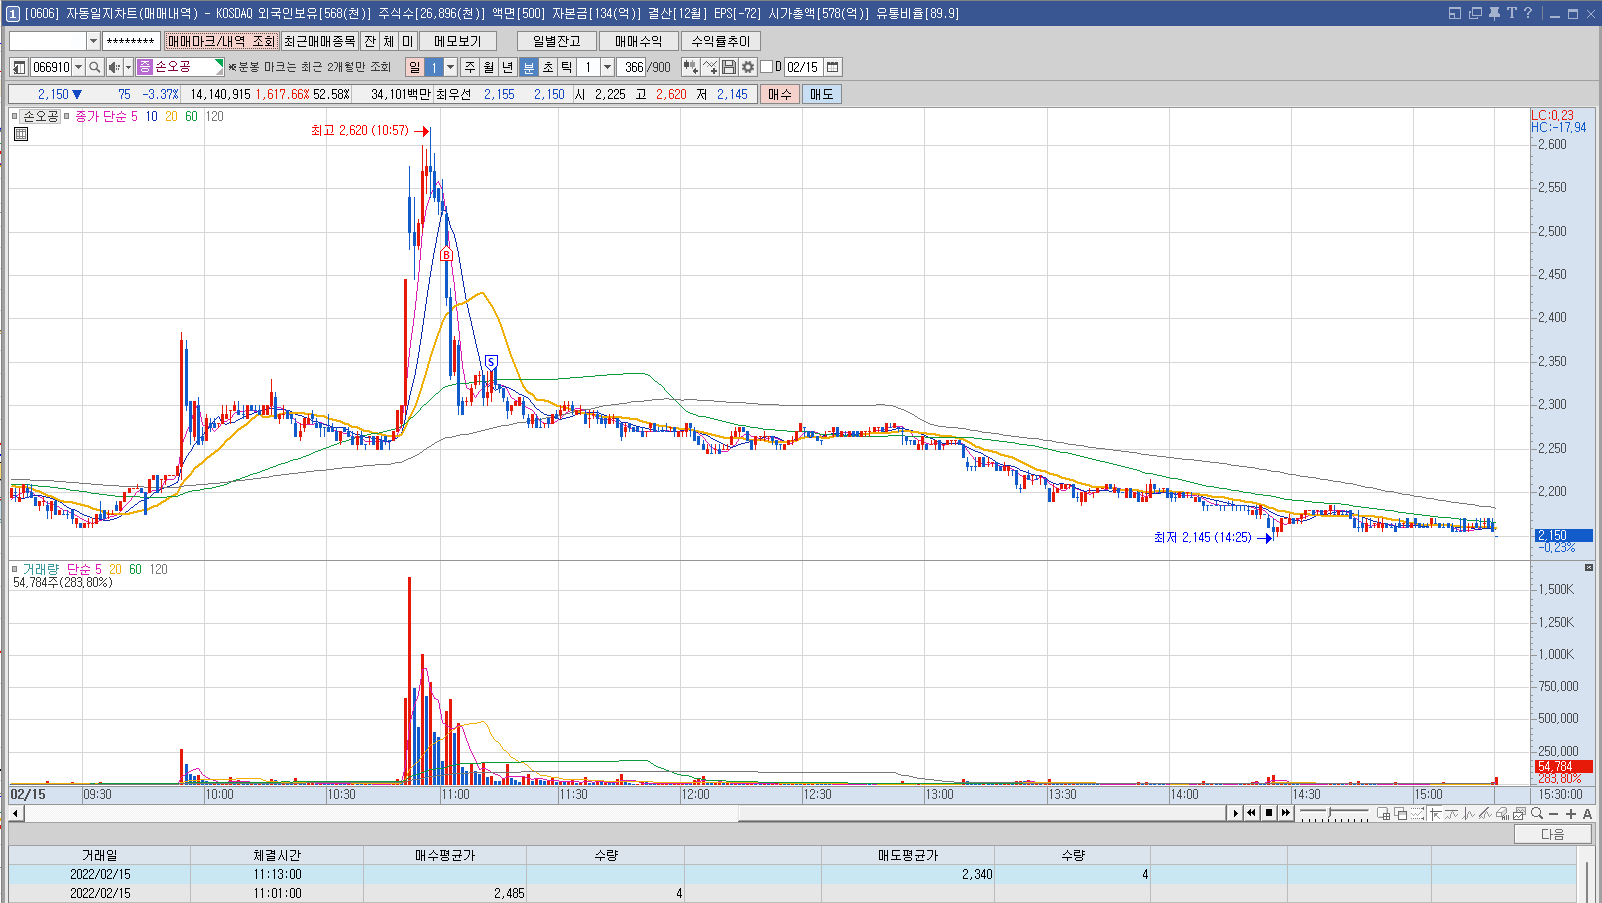This screenshot has width=1602, height=903.
Task: Click the horizontal chart scrollbar thumb
Action: pyautogui.click(x=982, y=813)
